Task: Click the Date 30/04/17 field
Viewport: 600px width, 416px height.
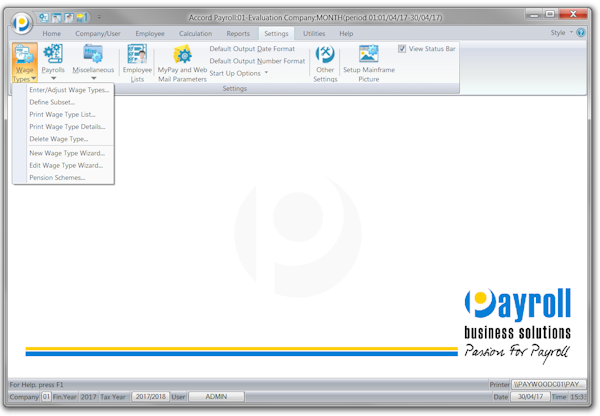Action: [530, 397]
